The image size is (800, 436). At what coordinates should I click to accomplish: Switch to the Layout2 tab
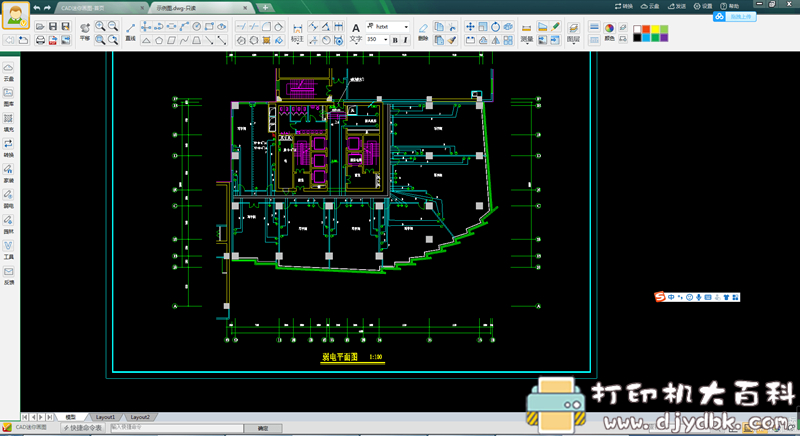tap(140, 417)
